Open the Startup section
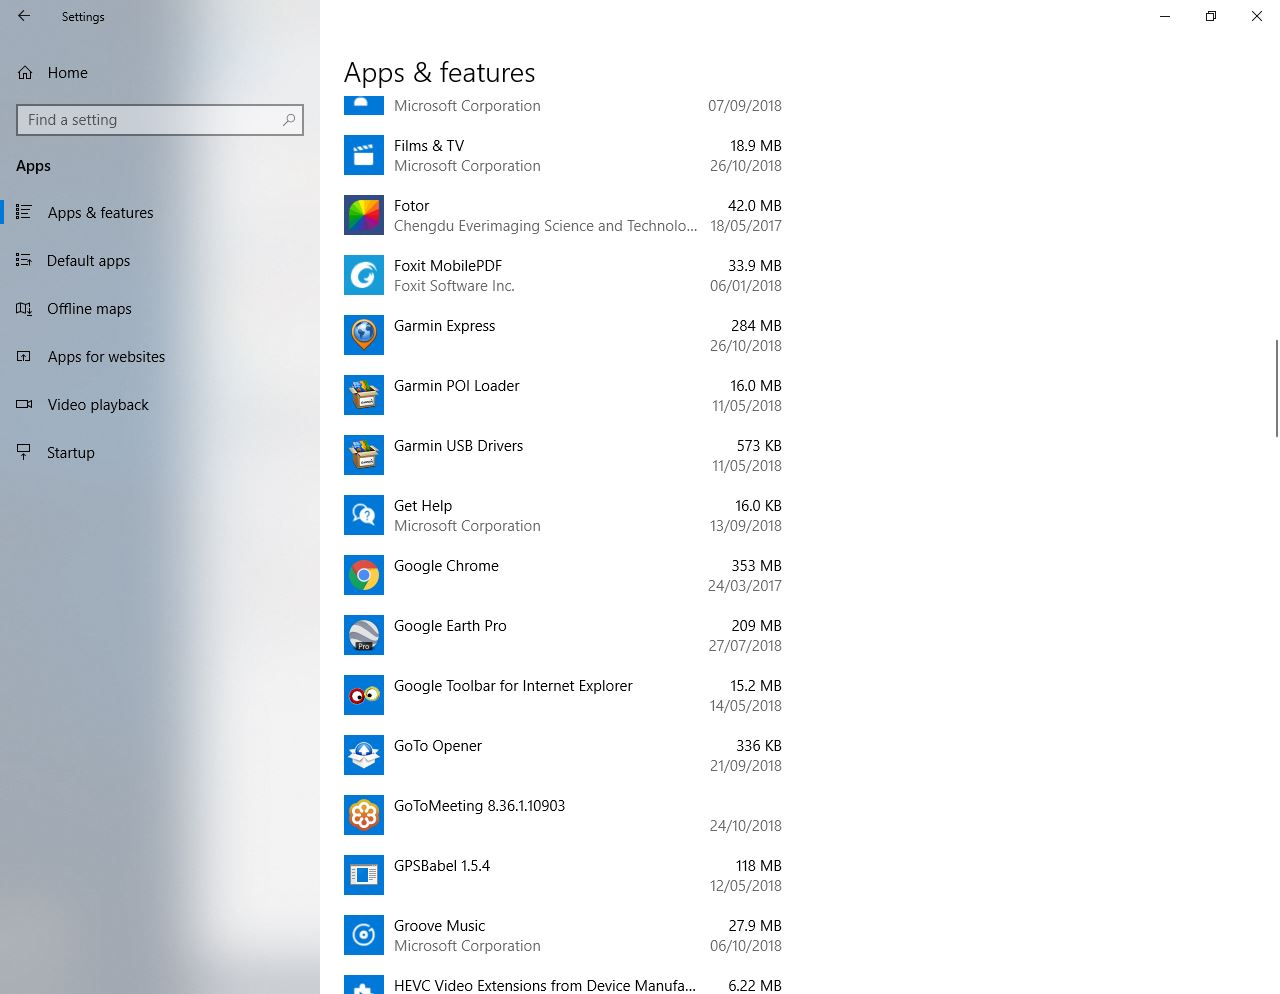 click(x=70, y=452)
